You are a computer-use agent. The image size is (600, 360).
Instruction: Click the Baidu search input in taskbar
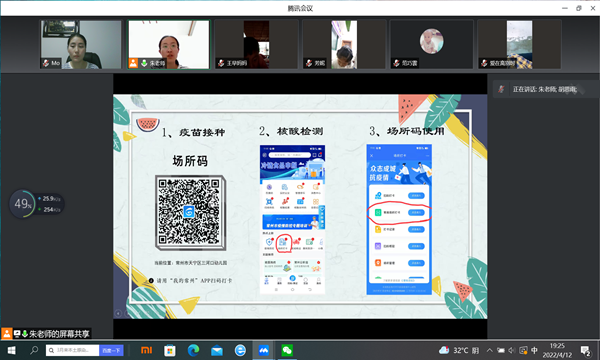(73, 350)
